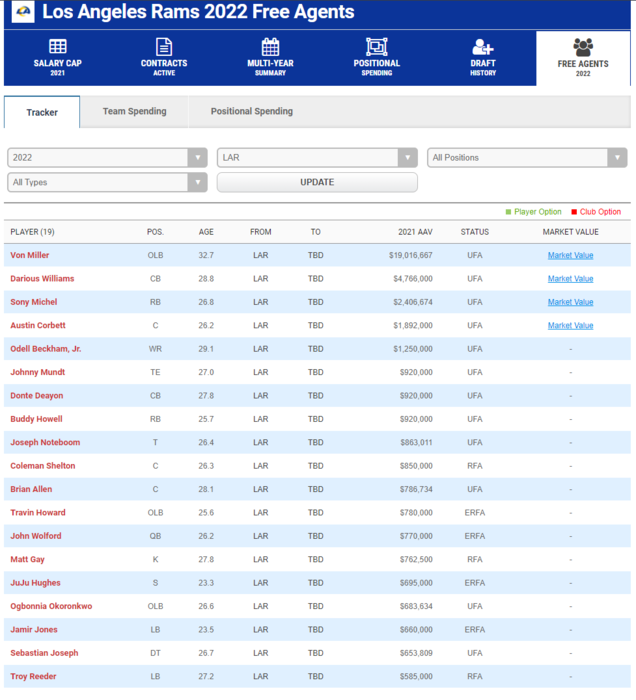
Task: Open the Salary Cap 2021 icon
Action: pyautogui.click(x=58, y=47)
